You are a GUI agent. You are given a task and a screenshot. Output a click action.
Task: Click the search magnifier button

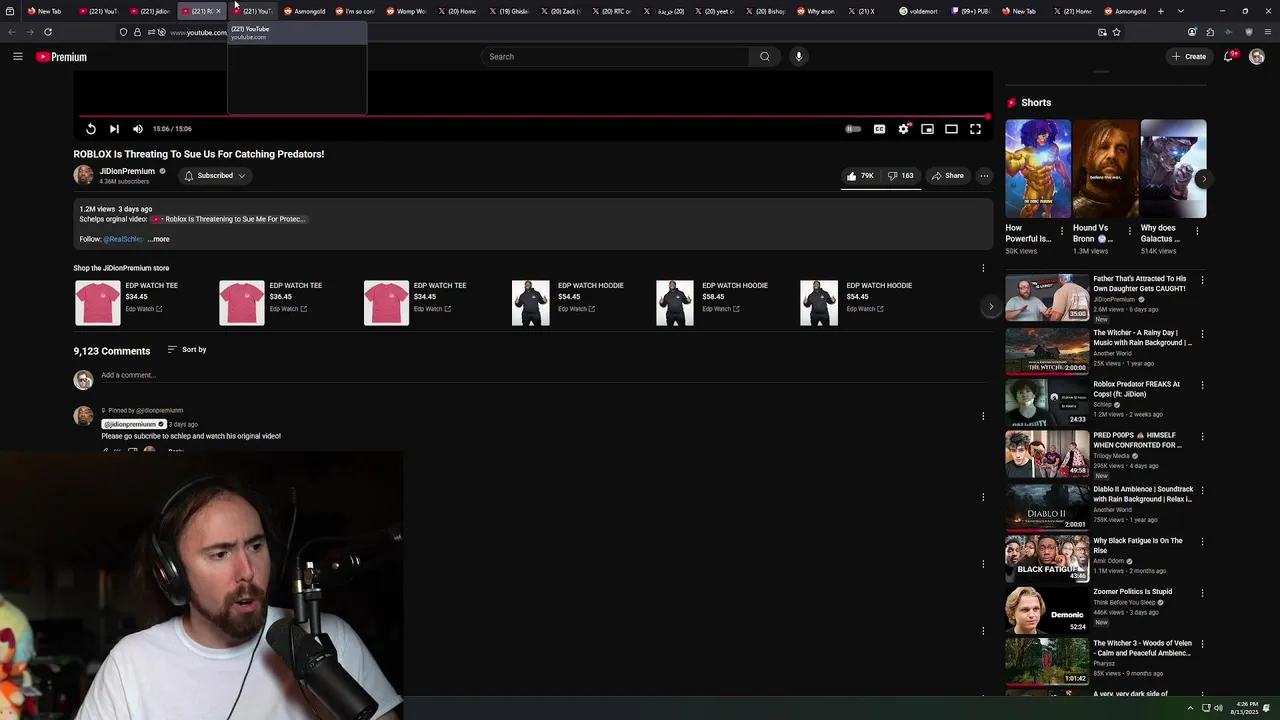pos(765,57)
